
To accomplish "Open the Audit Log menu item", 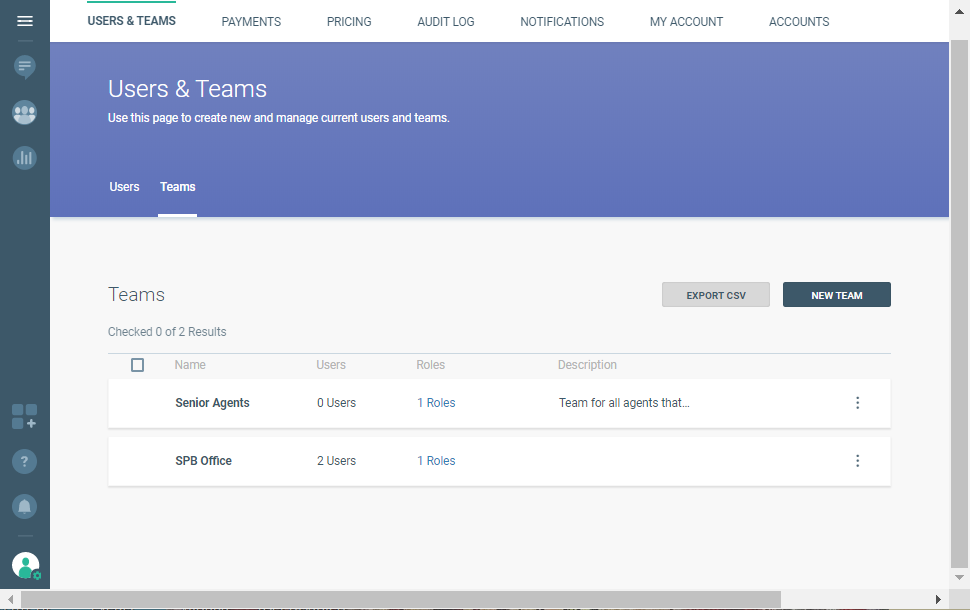I will click(446, 22).
